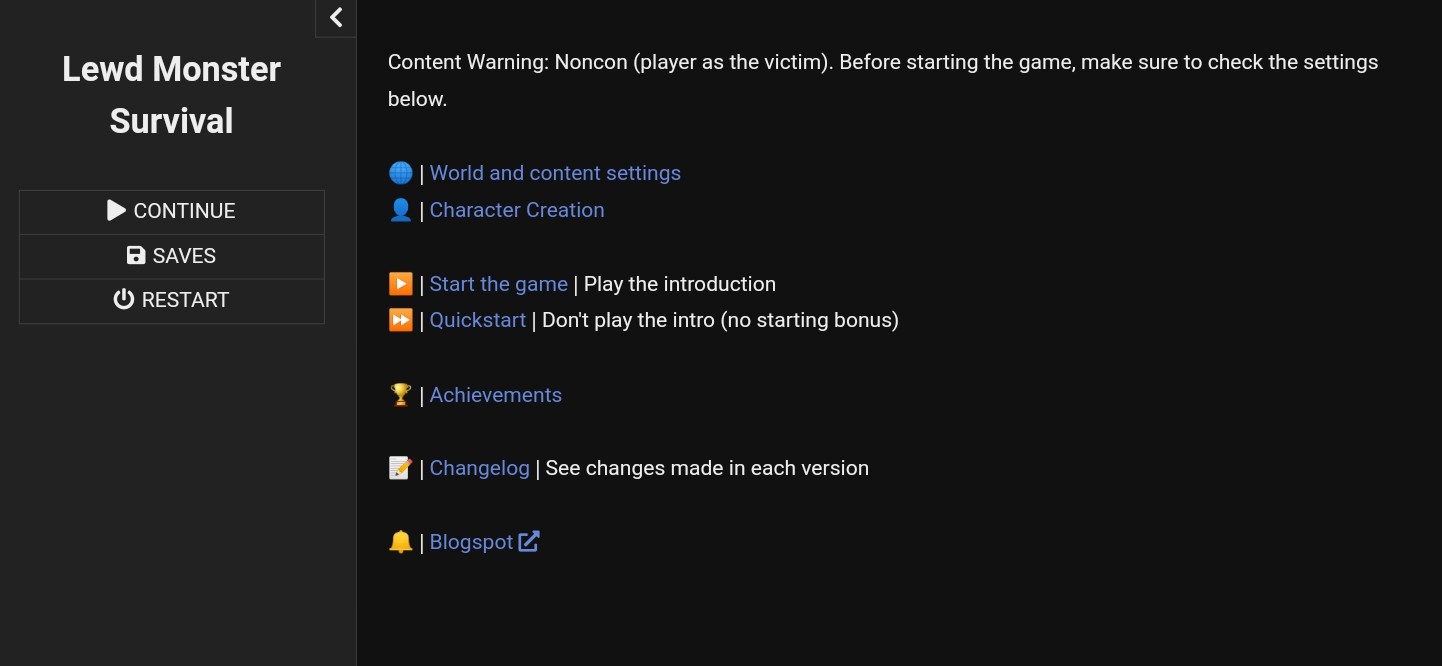Click the person icon beside Character Creation
This screenshot has height=666, width=1442.
(400, 210)
